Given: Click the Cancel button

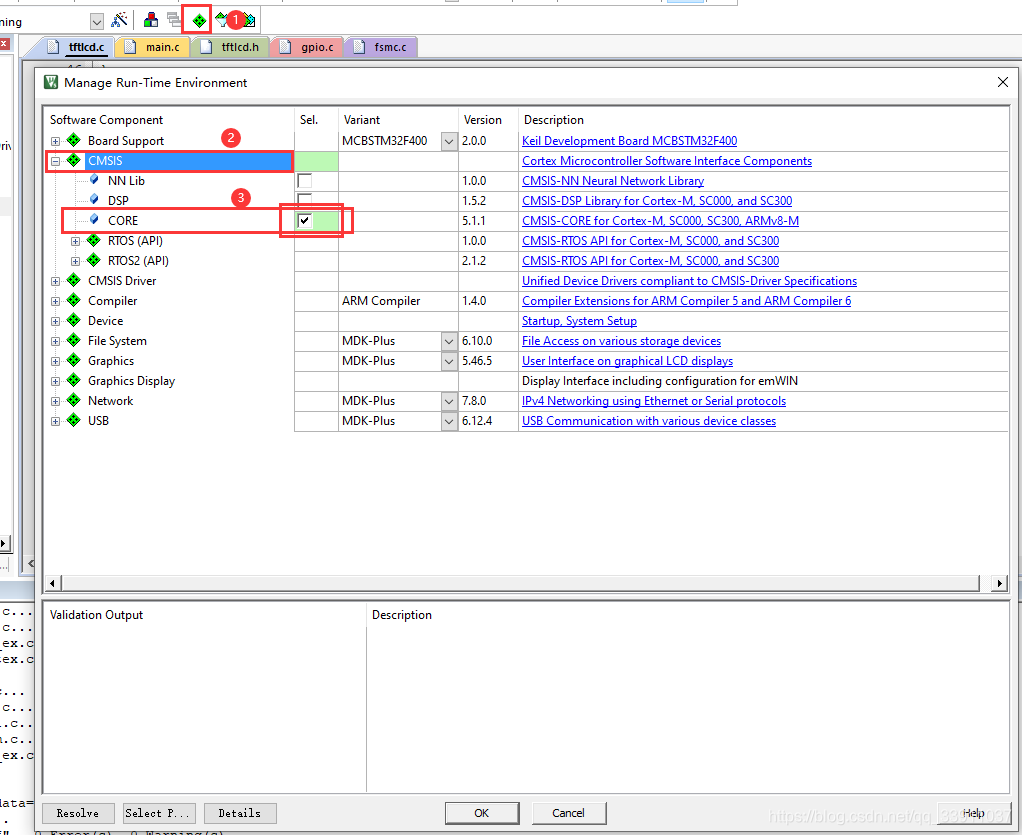Looking at the screenshot, I should (x=569, y=813).
